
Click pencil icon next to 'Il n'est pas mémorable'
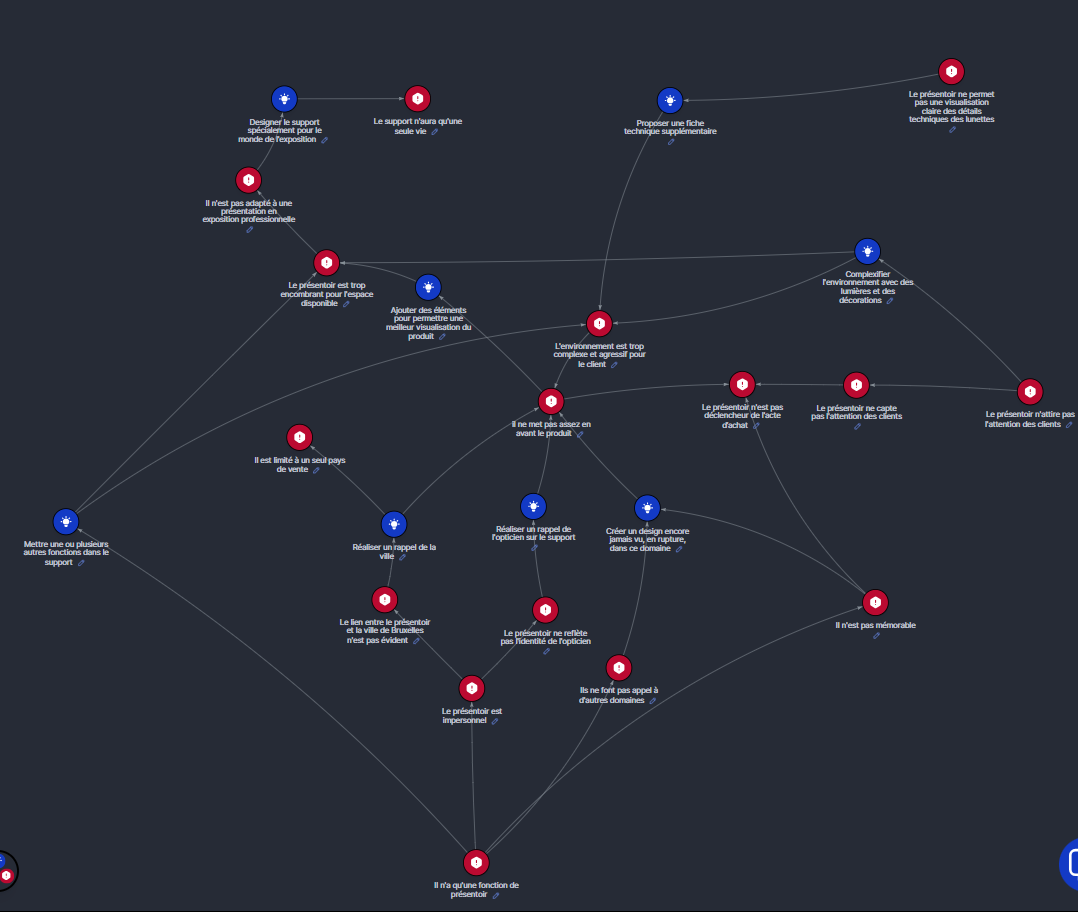[876, 636]
